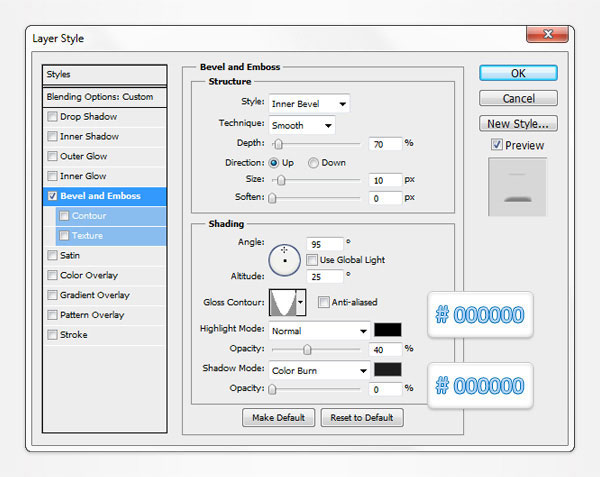The width and height of the screenshot is (600, 477).
Task: Select the Contour sub-item under Bevel
Action: click(88, 216)
